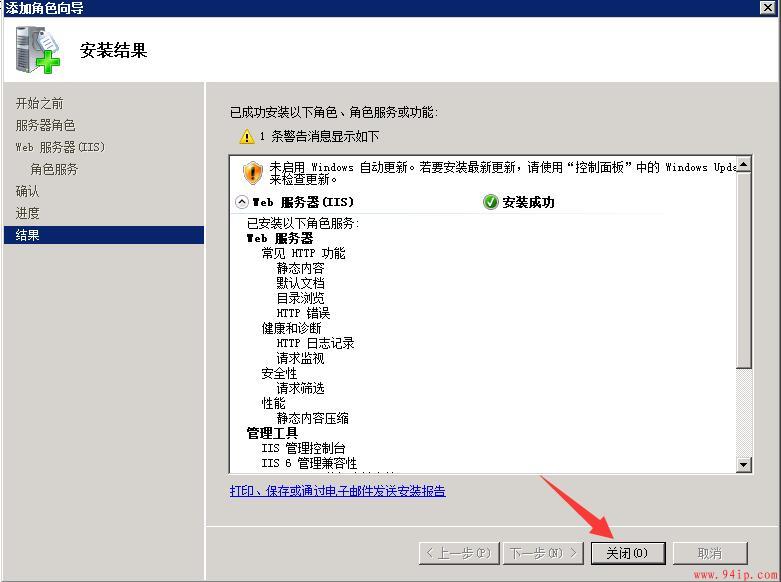Click the IIS 6 管理兼容性 entry
Screen dimensions: 781x582
(309, 463)
